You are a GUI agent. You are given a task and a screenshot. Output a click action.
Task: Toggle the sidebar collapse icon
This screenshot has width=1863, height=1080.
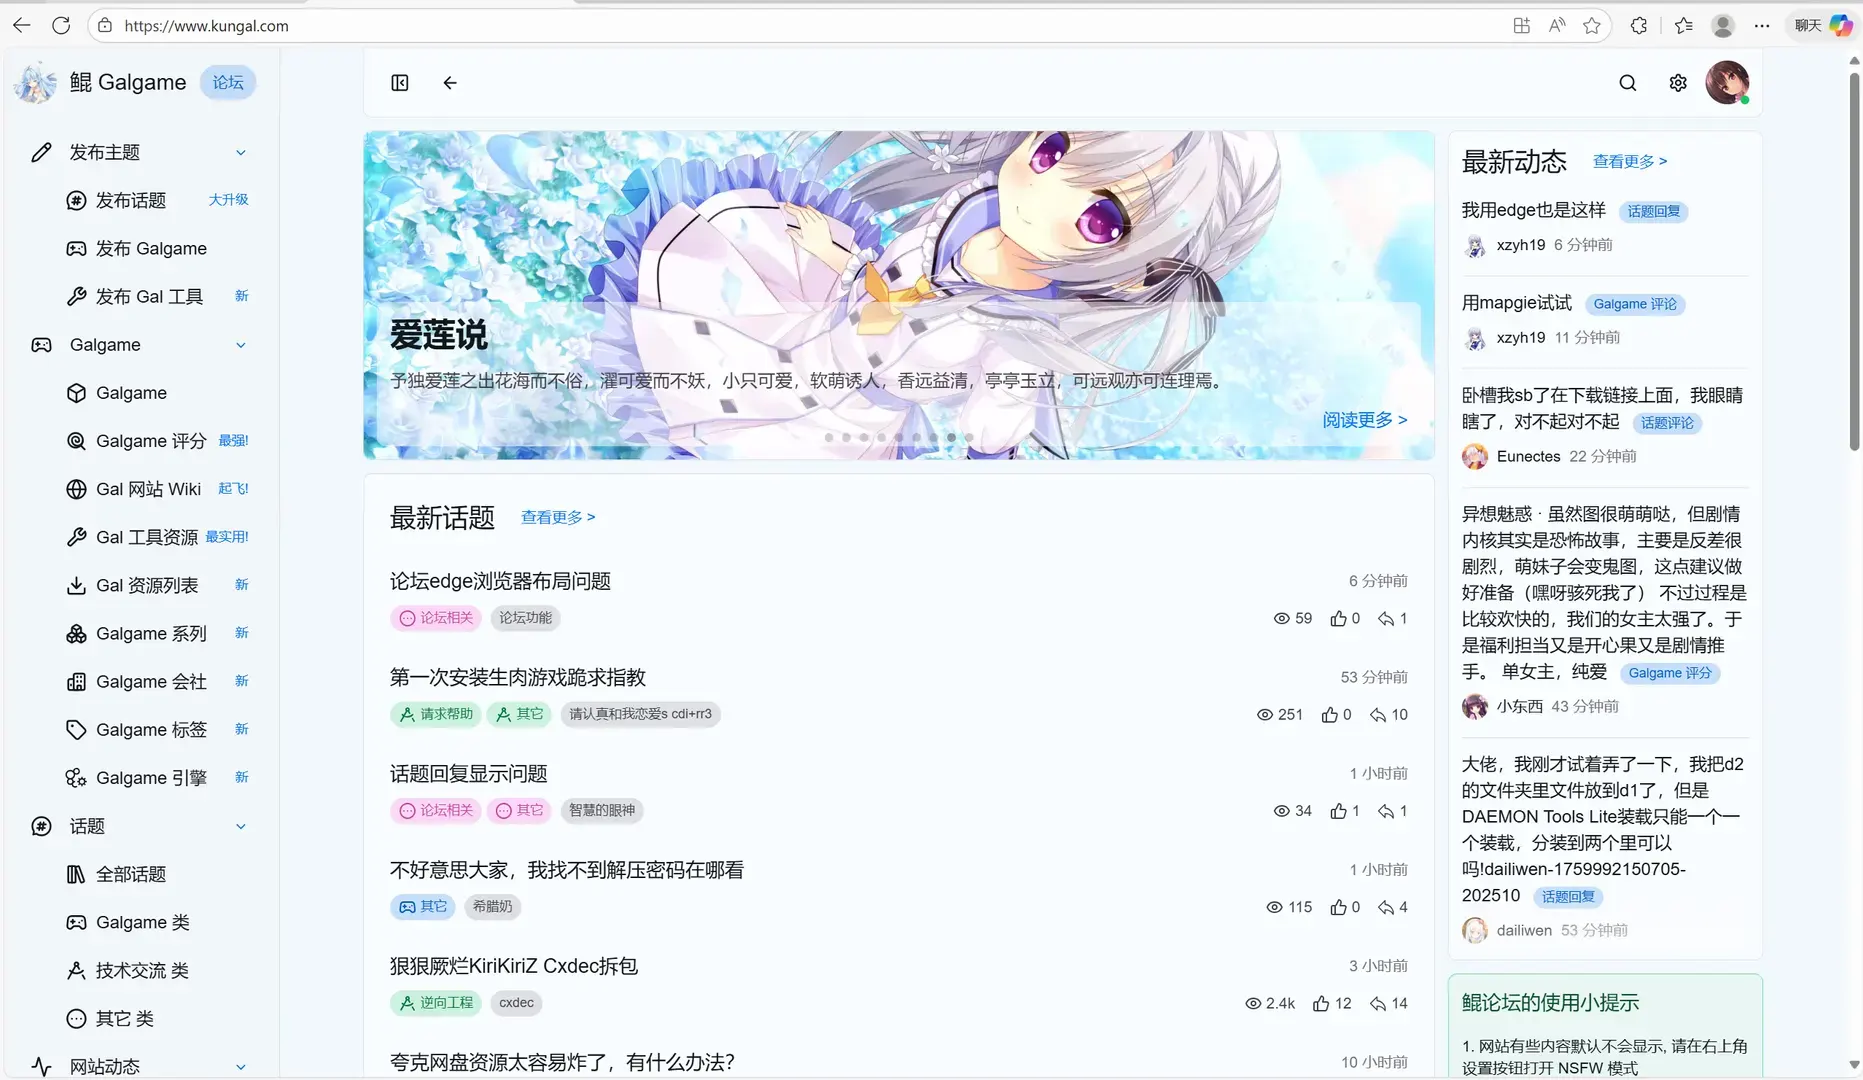(400, 83)
